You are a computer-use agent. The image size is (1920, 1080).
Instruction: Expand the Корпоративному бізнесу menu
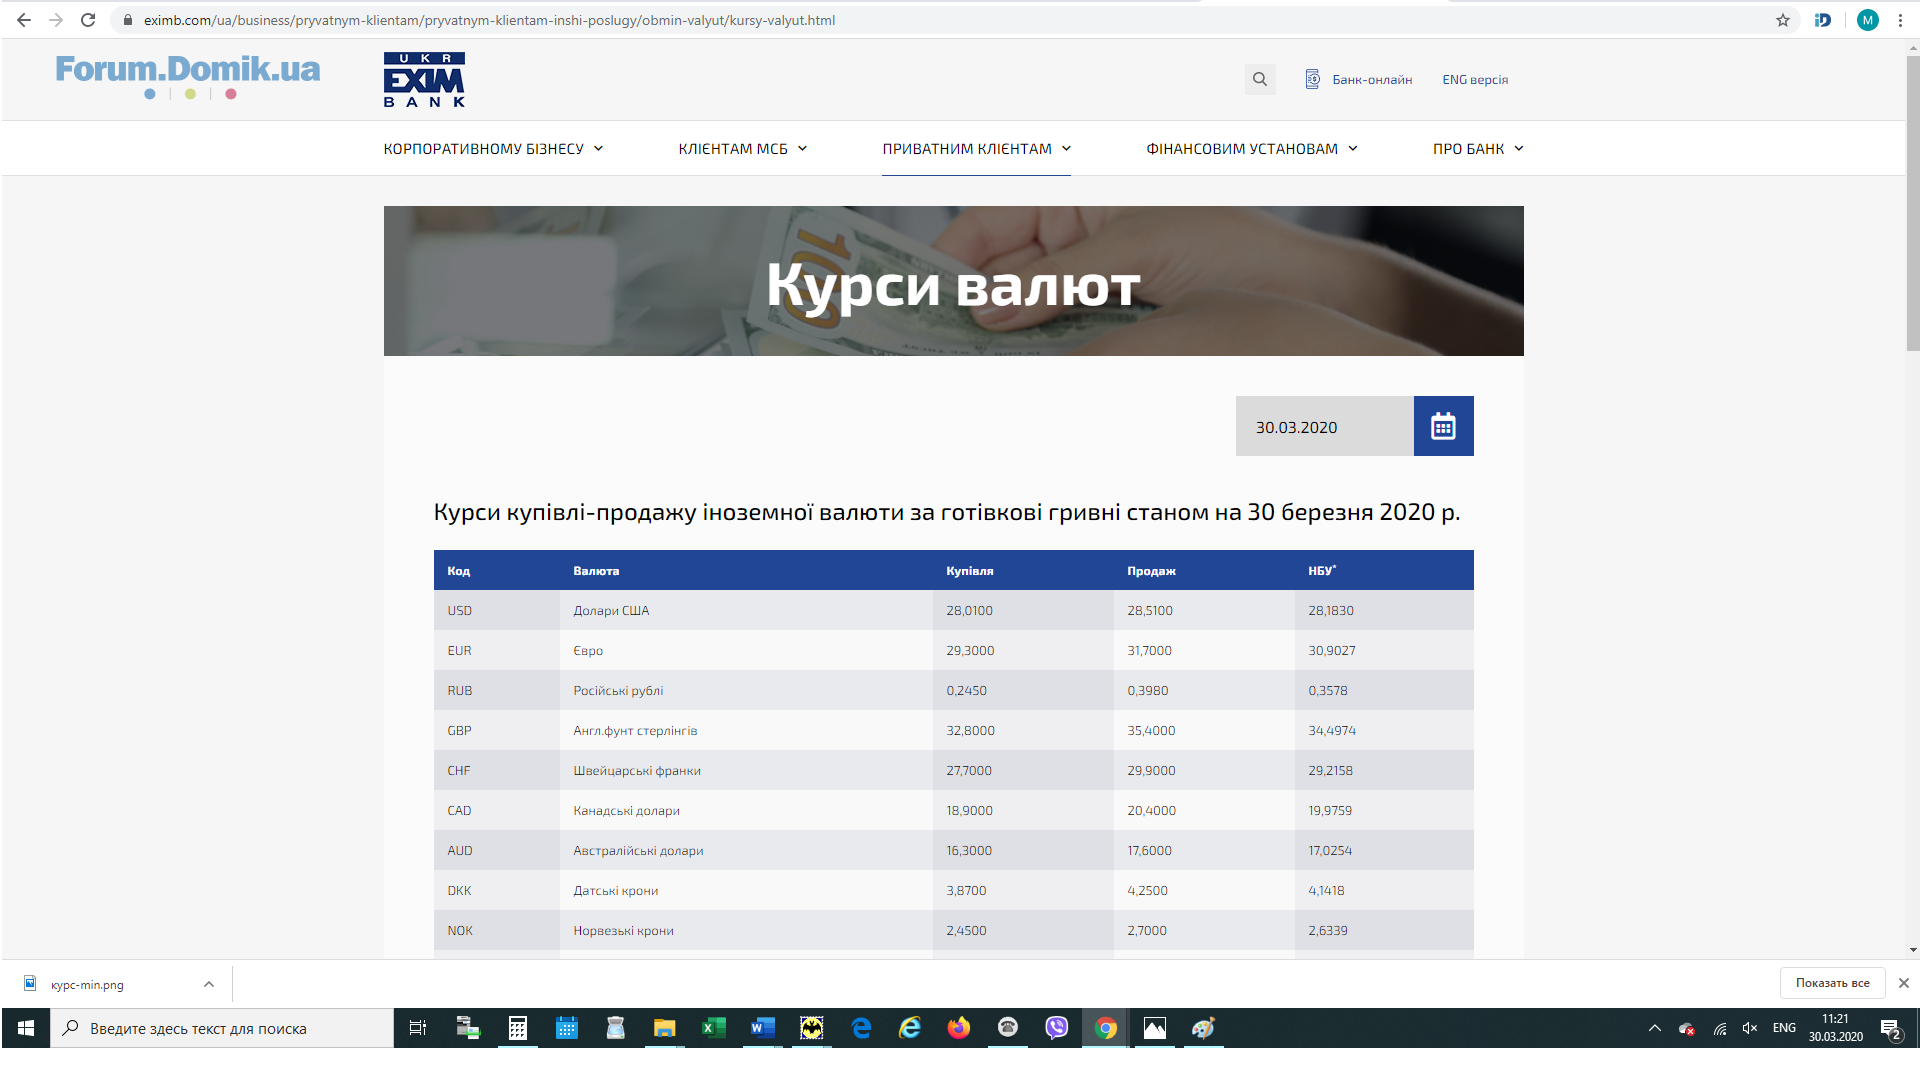pyautogui.click(x=493, y=149)
